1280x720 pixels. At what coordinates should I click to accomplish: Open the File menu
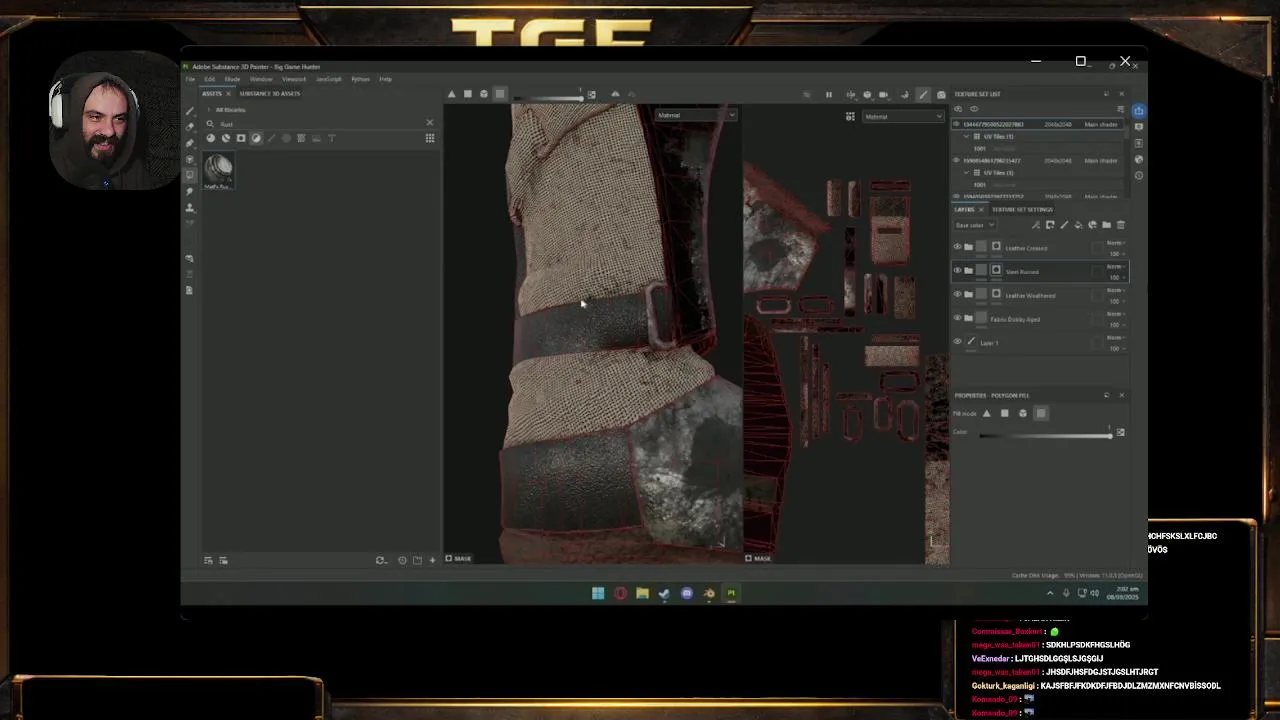point(190,79)
